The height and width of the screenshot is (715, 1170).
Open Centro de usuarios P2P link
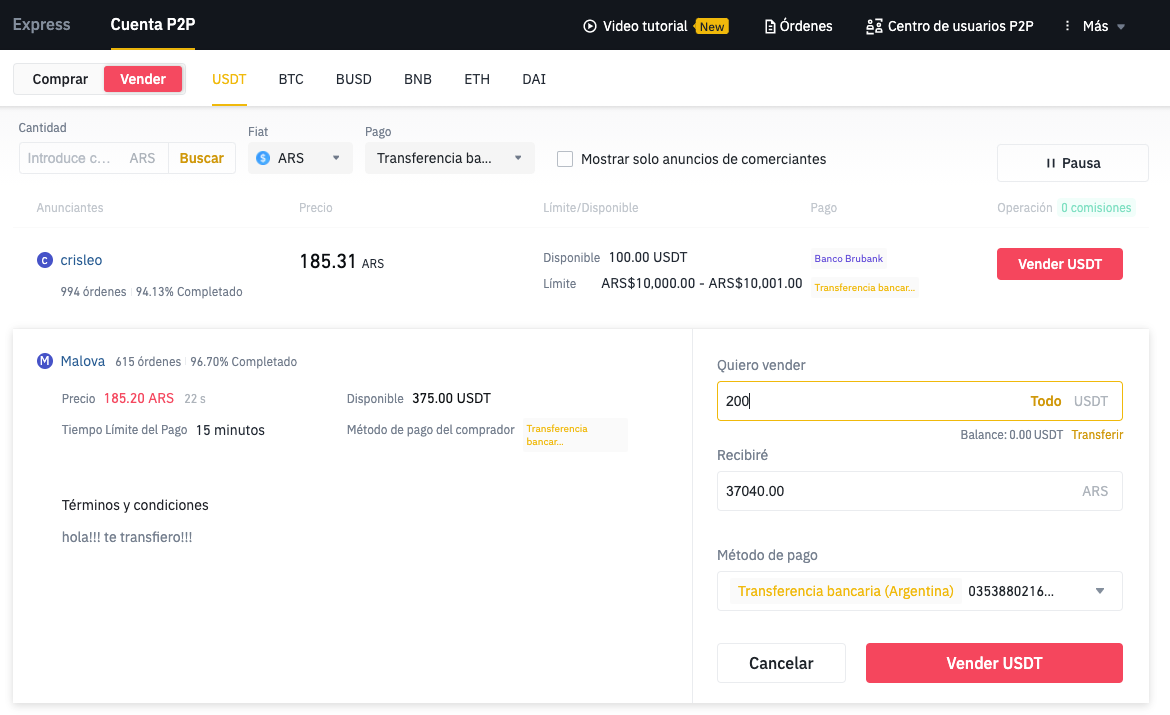(960, 26)
